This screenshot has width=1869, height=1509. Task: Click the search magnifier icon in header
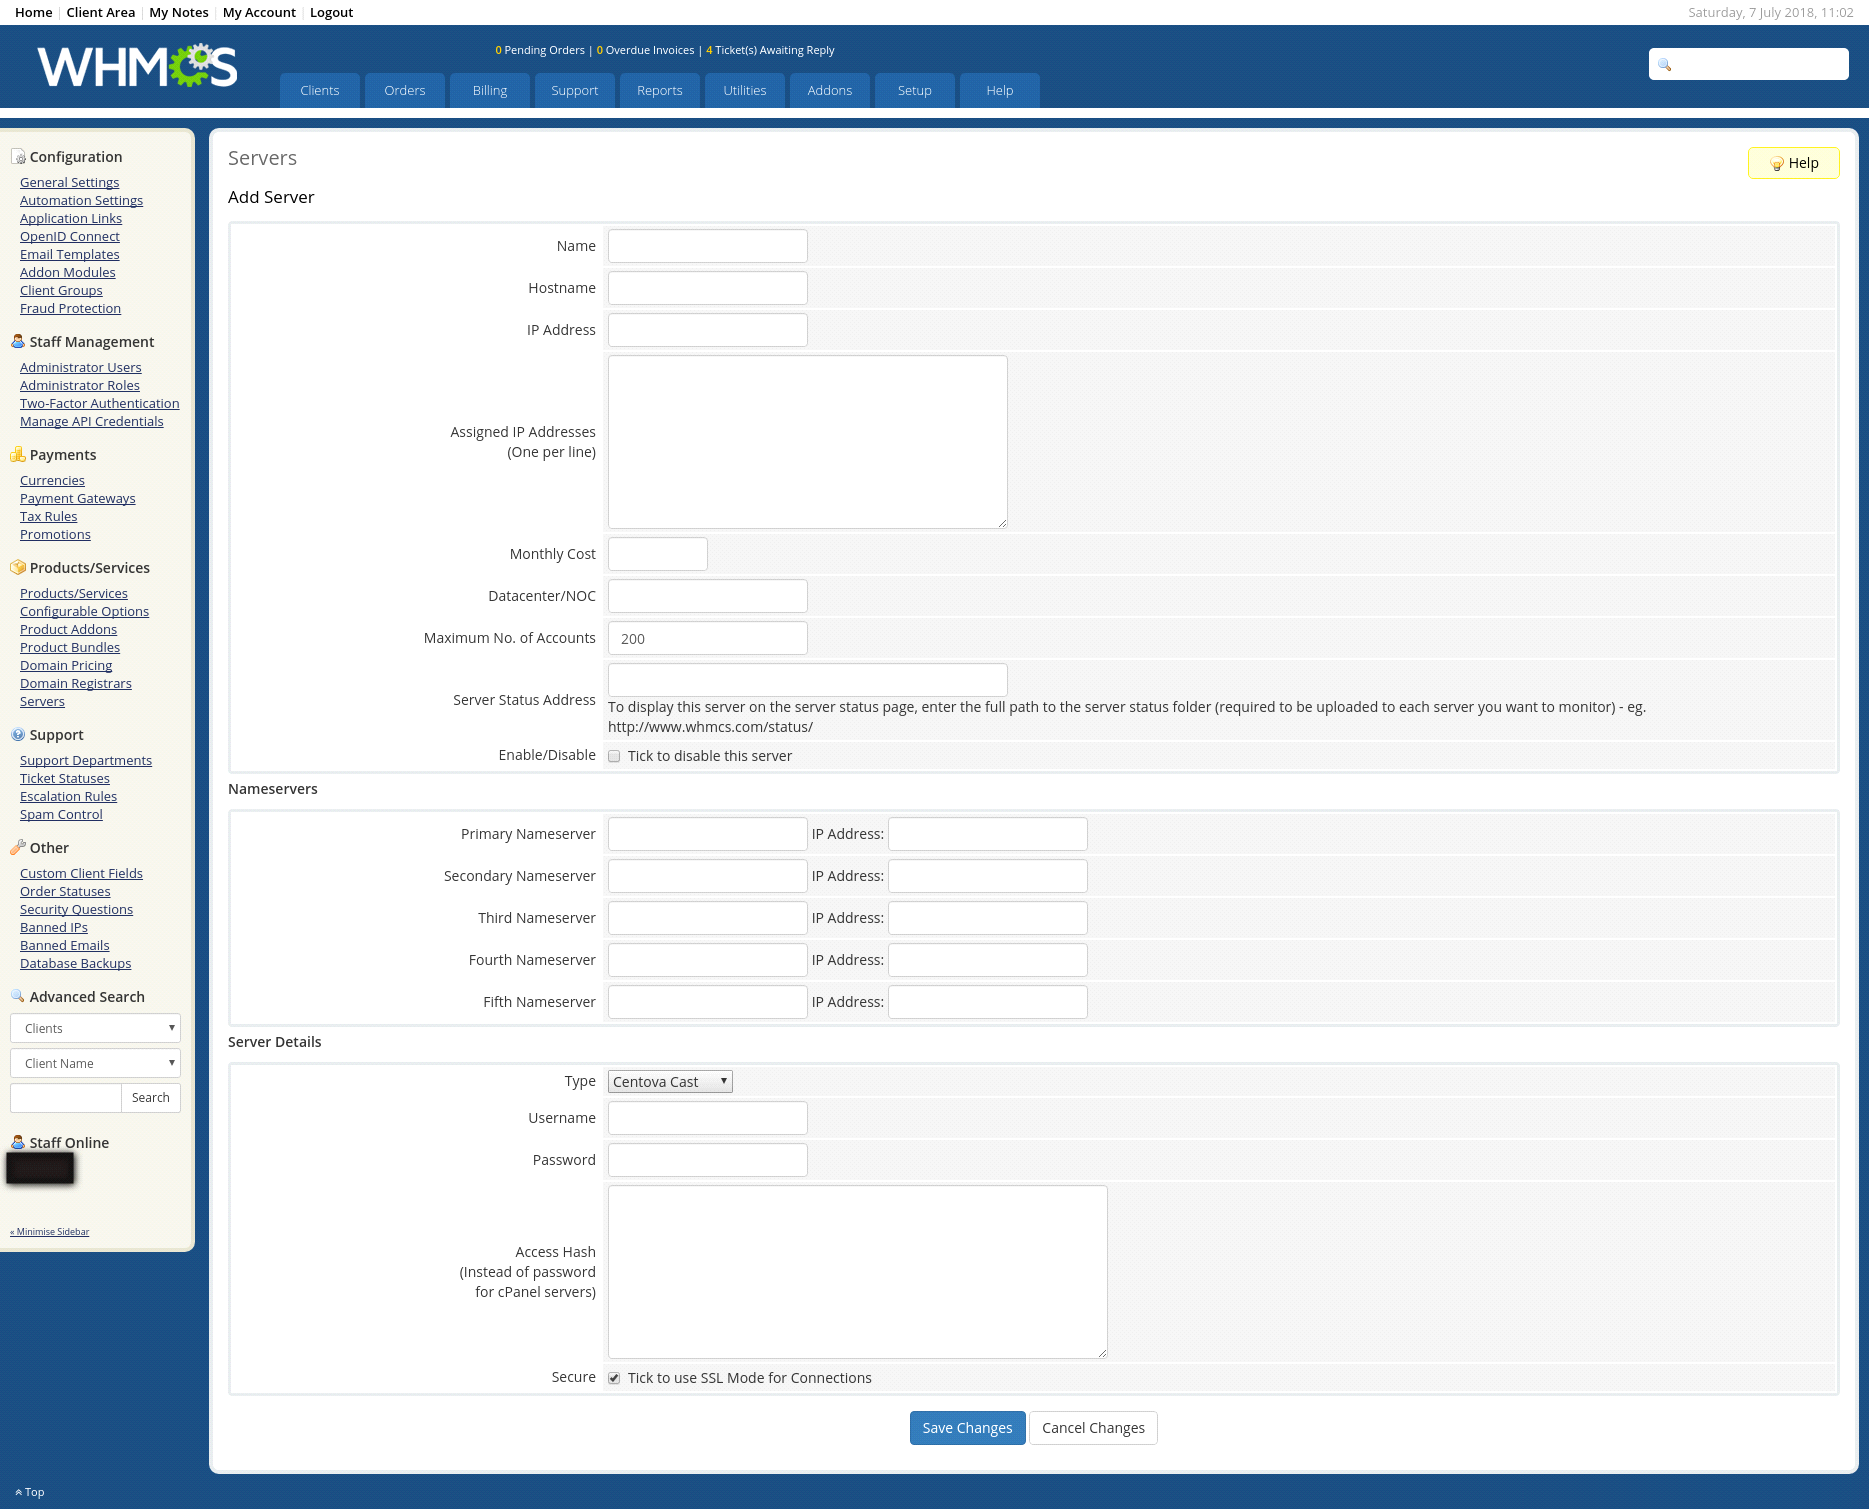click(1664, 64)
